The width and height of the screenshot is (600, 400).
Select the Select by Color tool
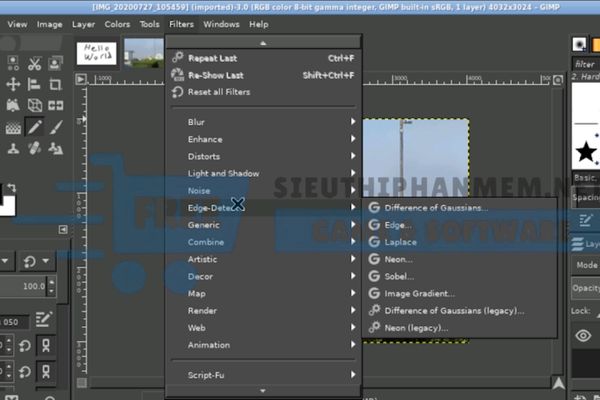point(13,63)
